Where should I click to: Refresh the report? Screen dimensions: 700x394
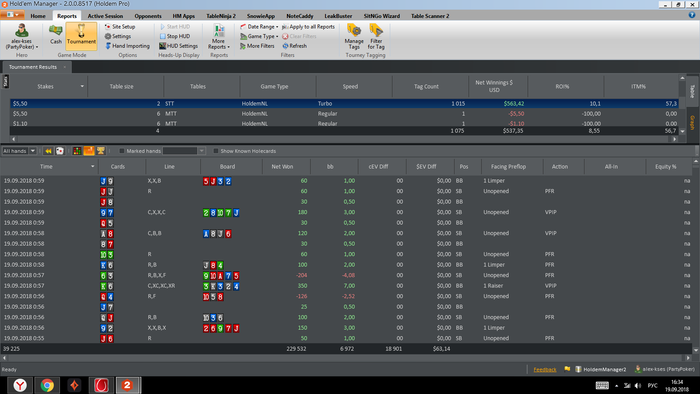(x=294, y=46)
